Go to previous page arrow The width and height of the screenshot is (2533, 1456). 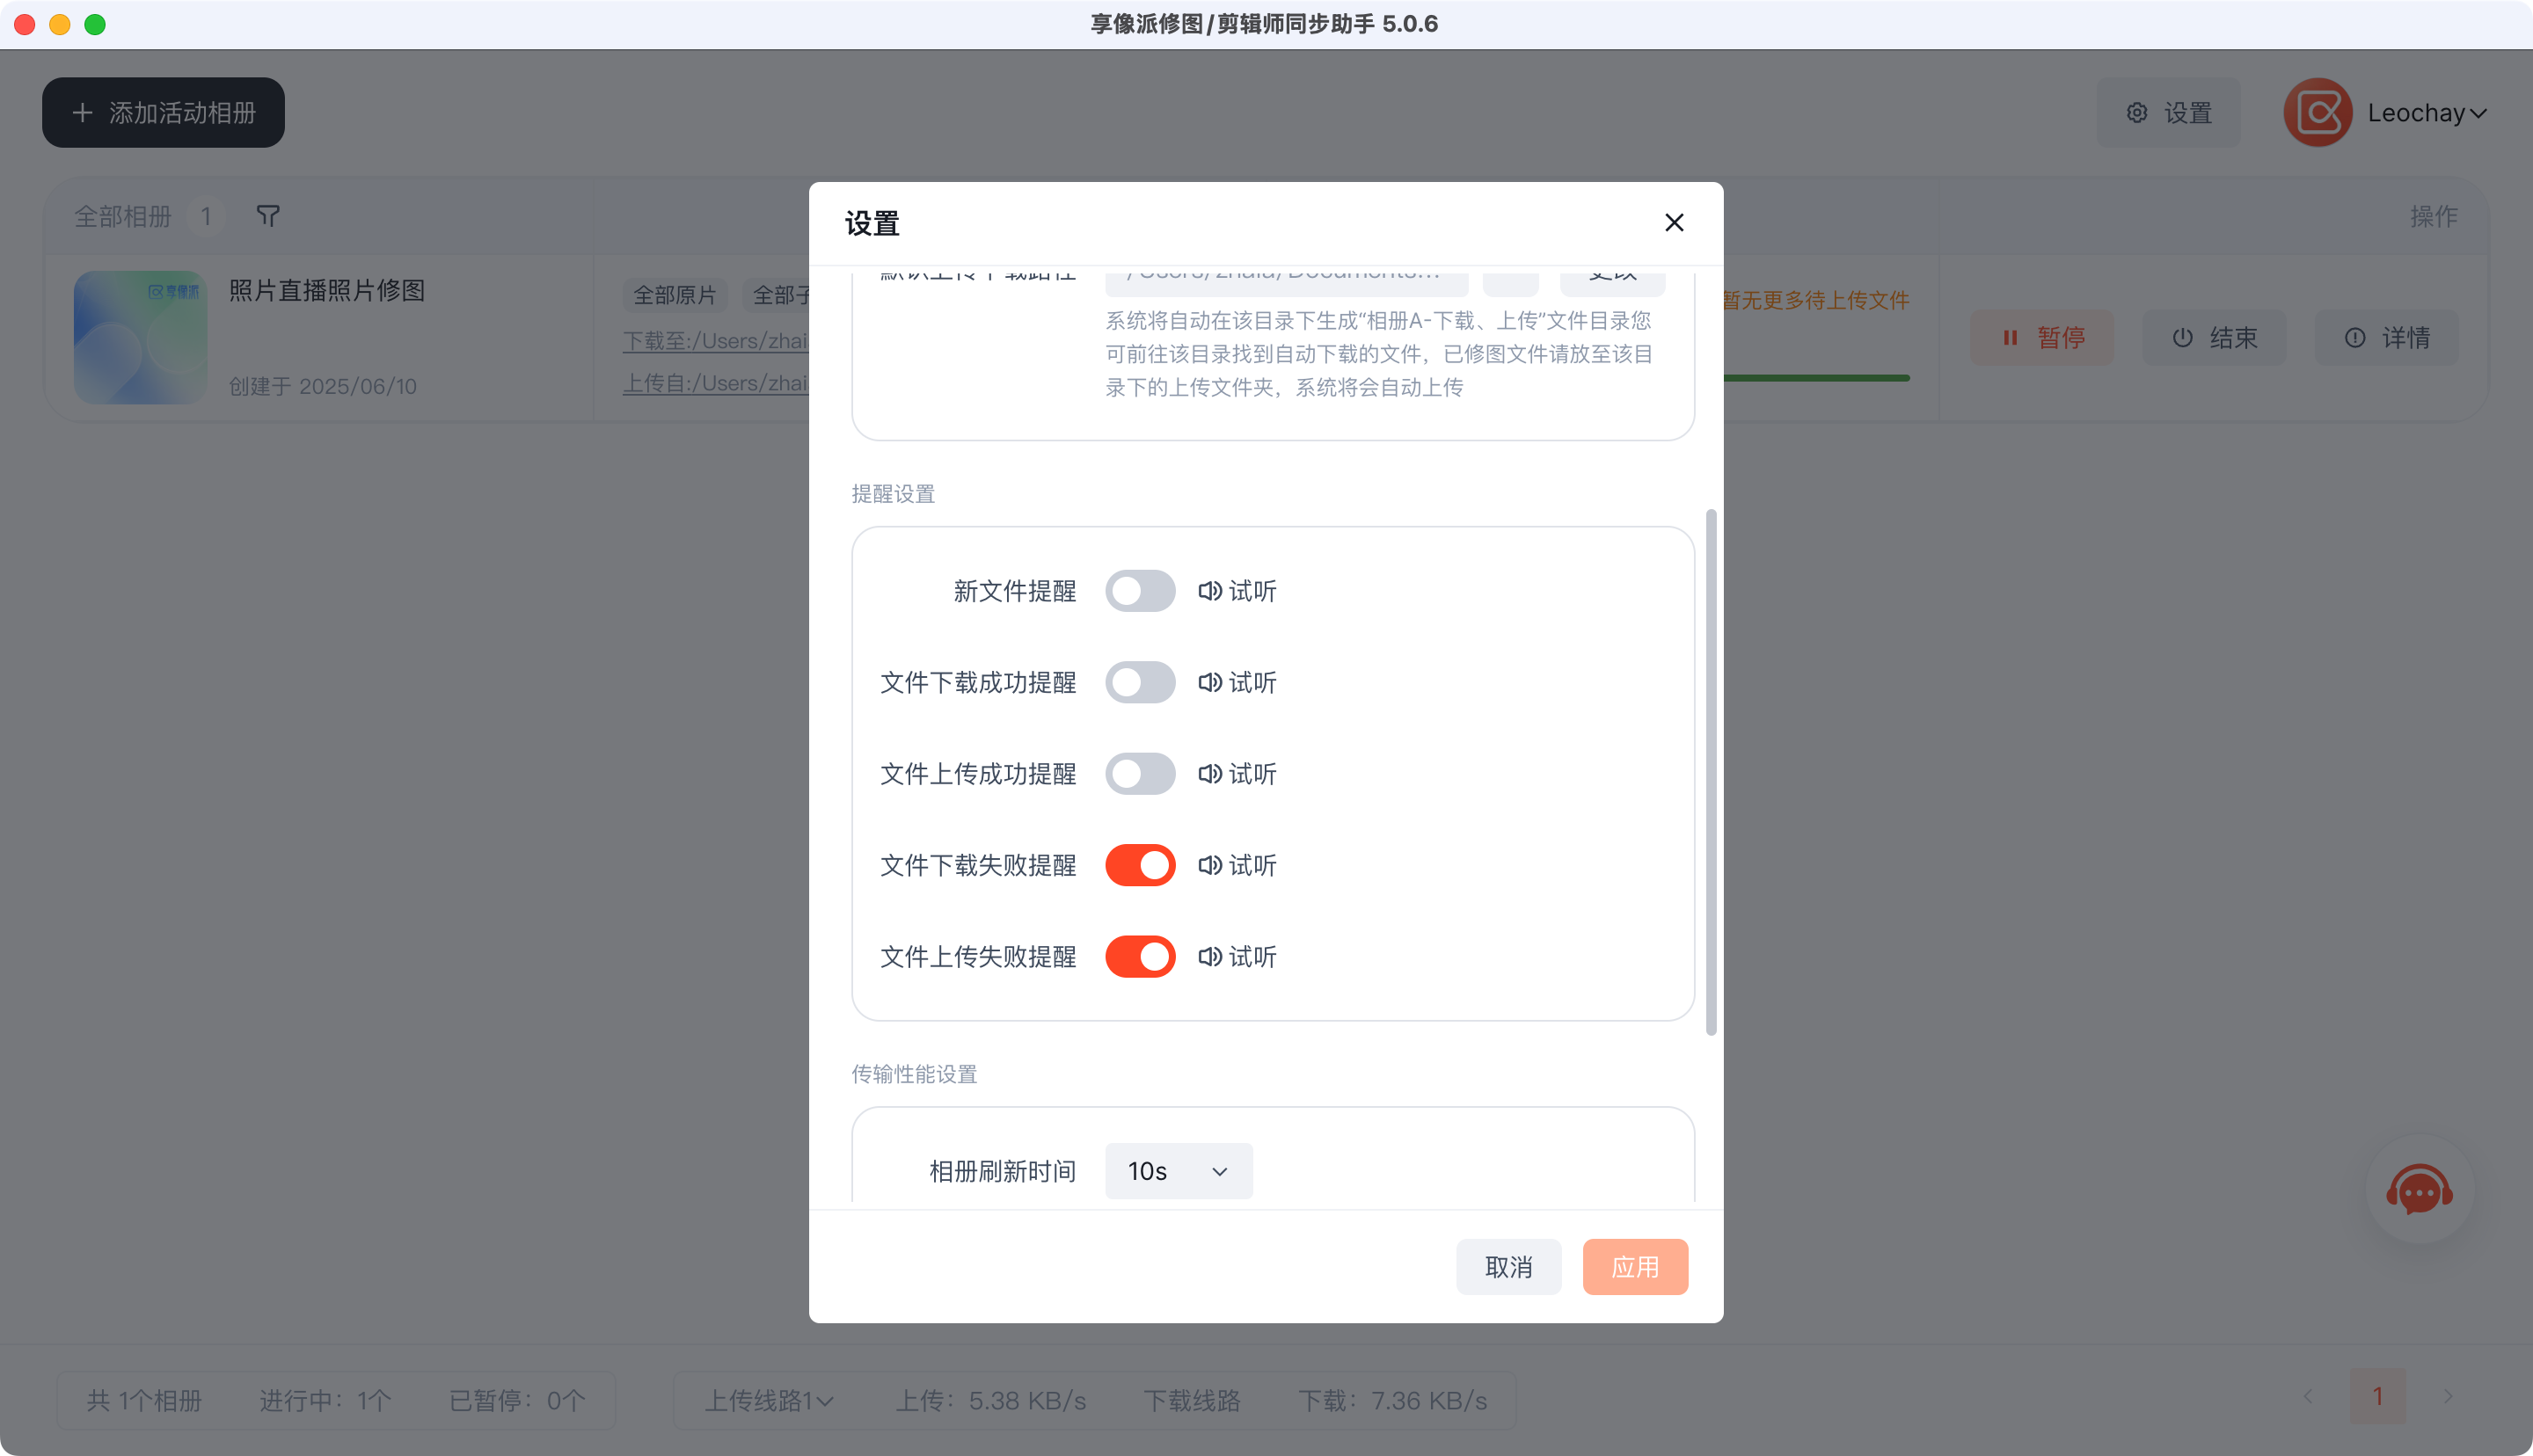click(x=2308, y=1396)
